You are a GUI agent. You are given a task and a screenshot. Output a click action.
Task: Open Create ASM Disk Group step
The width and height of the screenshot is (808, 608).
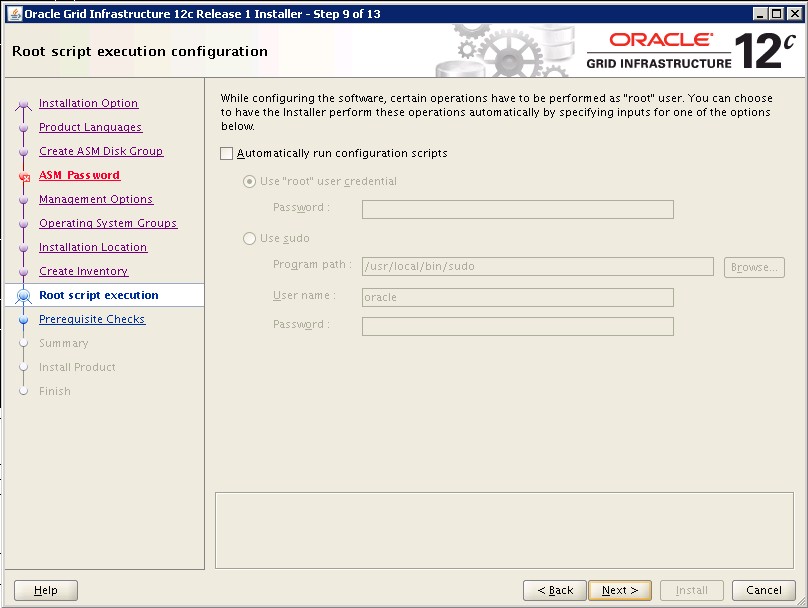(101, 151)
